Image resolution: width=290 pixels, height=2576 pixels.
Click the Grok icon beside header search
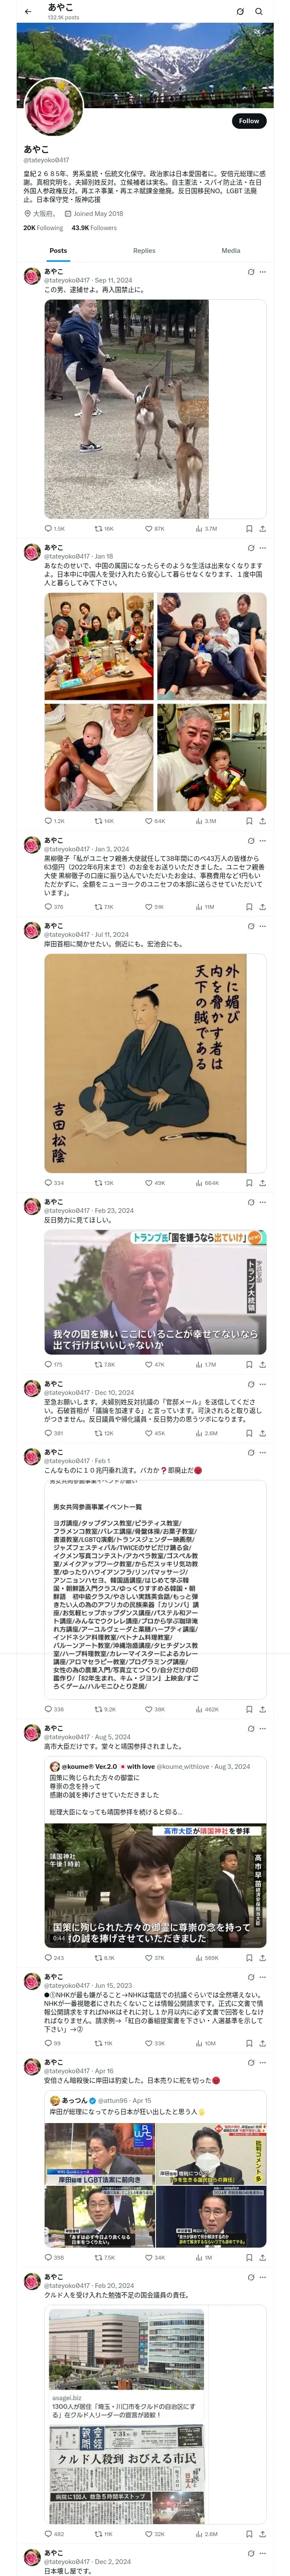pyautogui.click(x=240, y=12)
